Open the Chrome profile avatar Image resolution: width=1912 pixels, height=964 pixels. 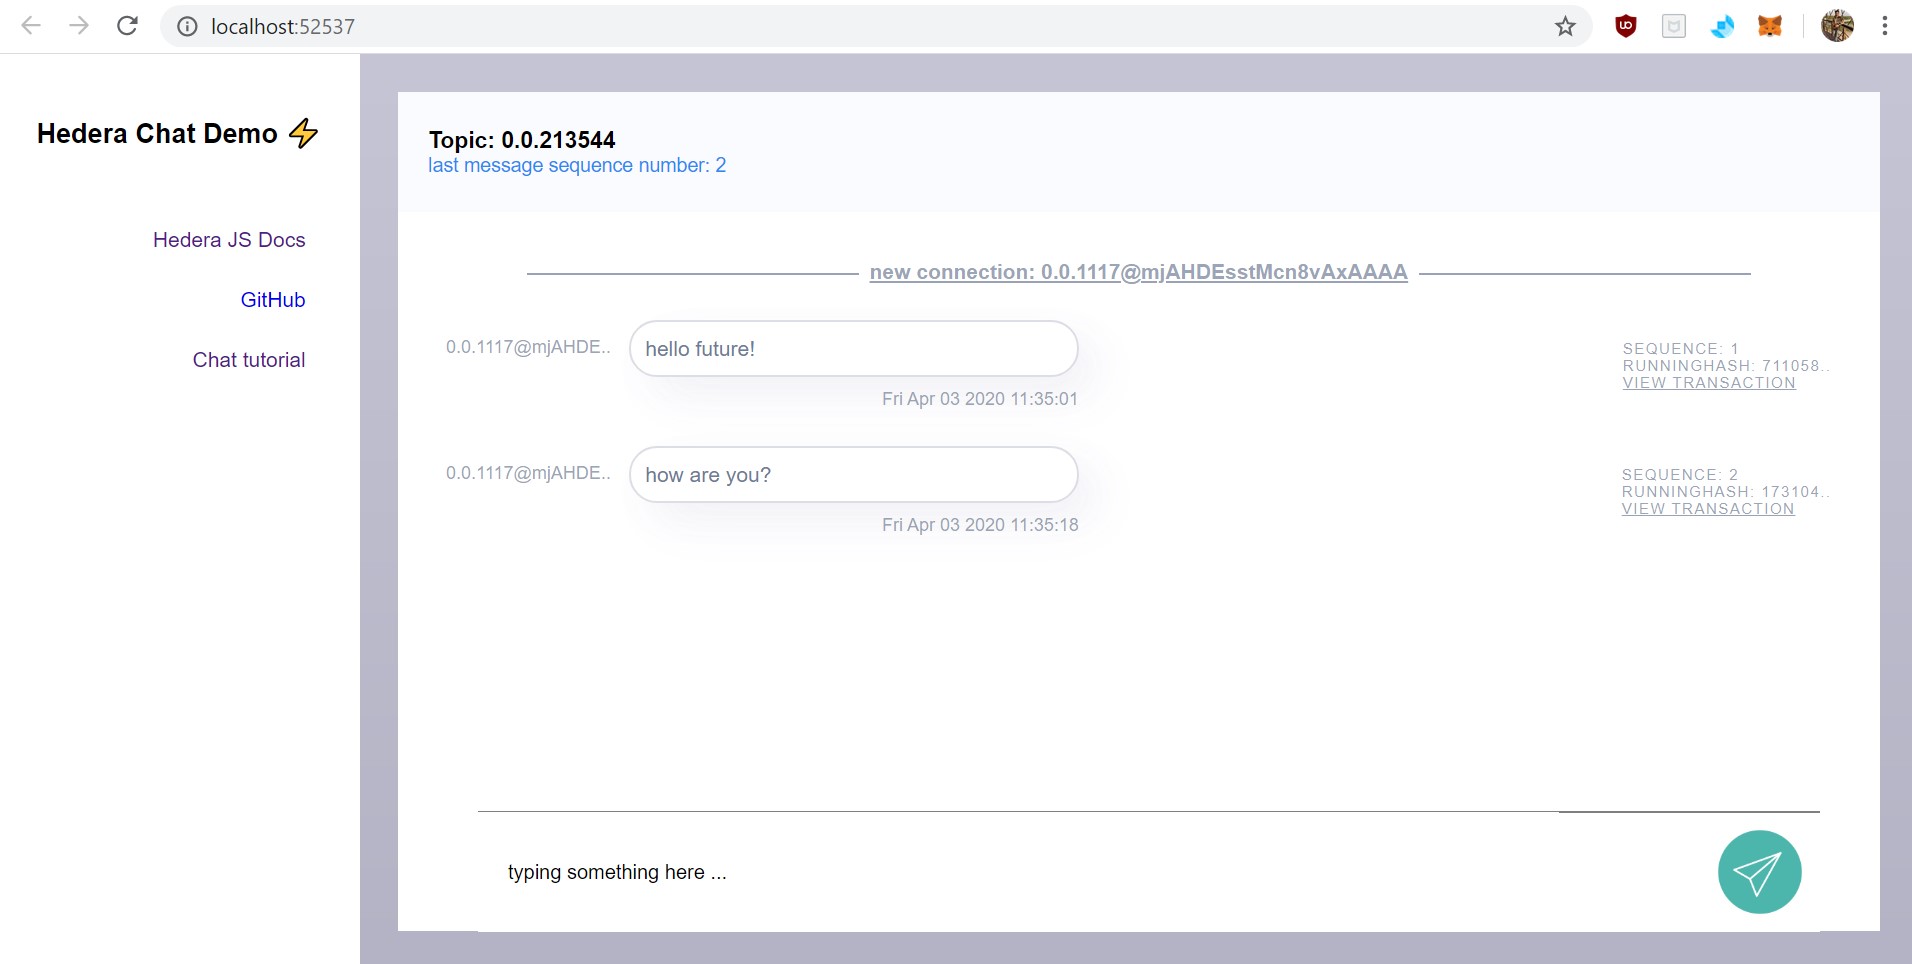1837,26
